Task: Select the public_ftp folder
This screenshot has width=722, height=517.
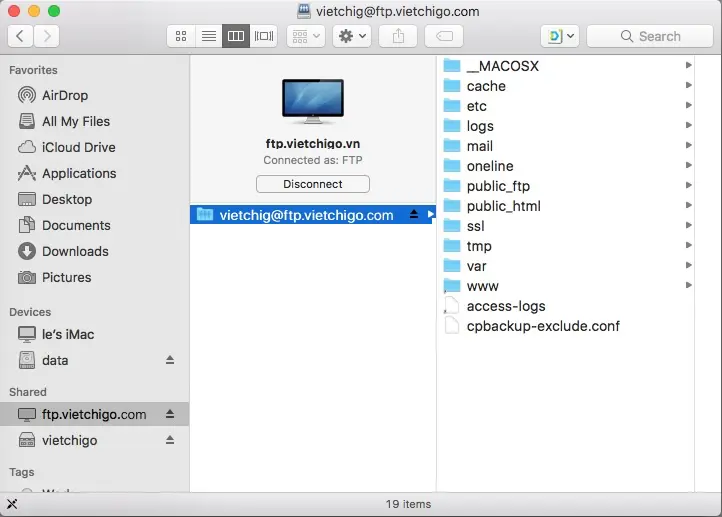Action: click(565, 186)
